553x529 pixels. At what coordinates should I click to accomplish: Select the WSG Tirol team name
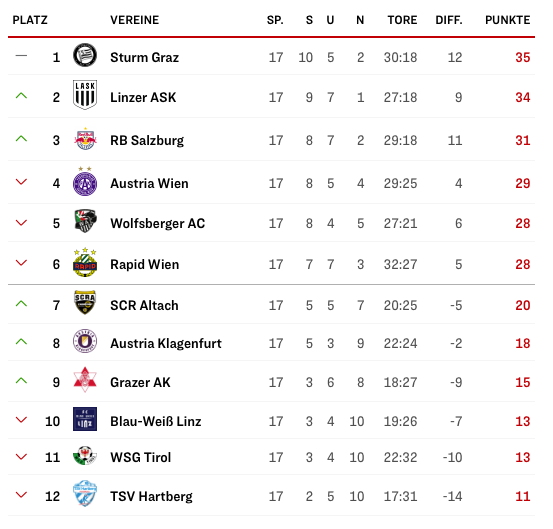[x=141, y=457]
